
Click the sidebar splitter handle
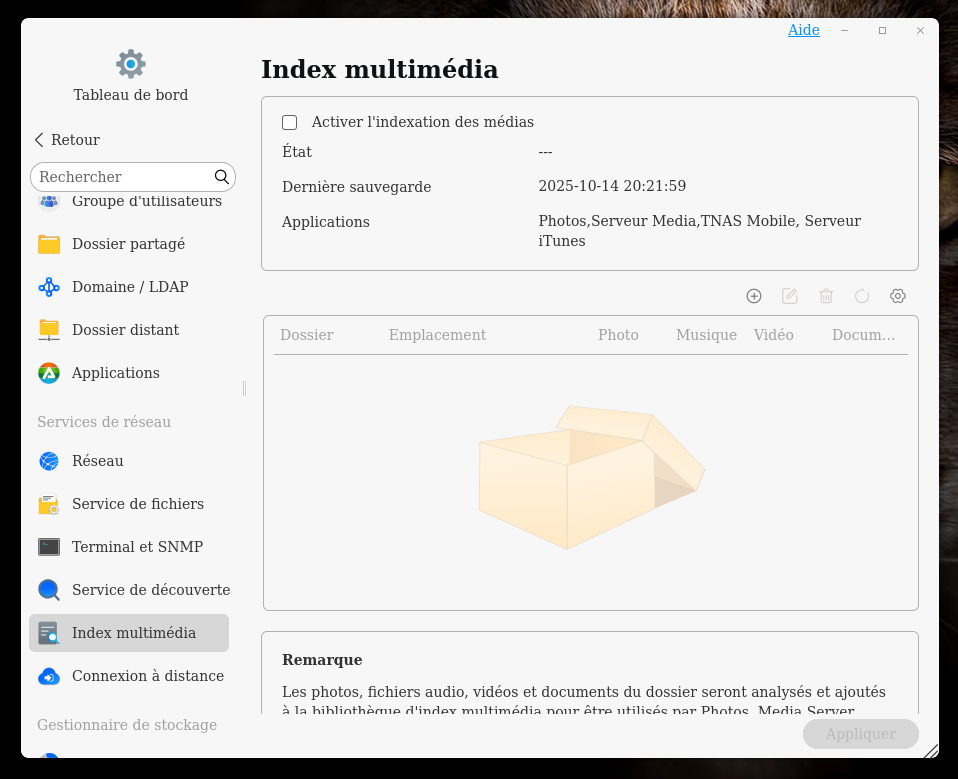(244, 388)
